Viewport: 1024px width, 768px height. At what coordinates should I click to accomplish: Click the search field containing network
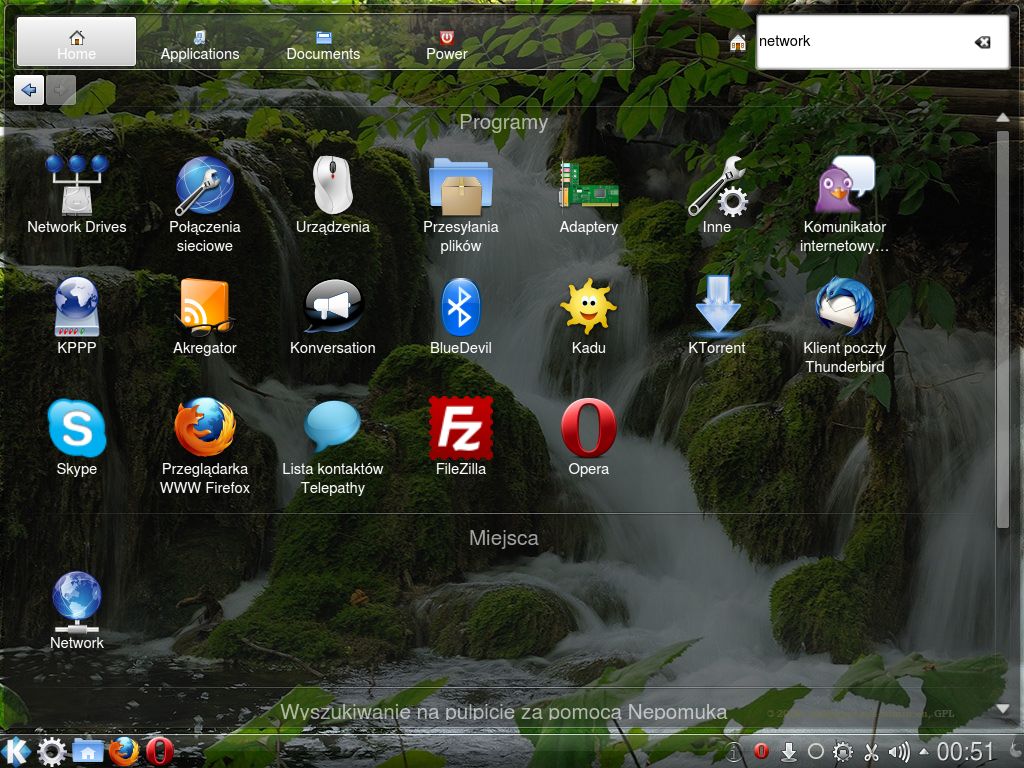(x=882, y=42)
